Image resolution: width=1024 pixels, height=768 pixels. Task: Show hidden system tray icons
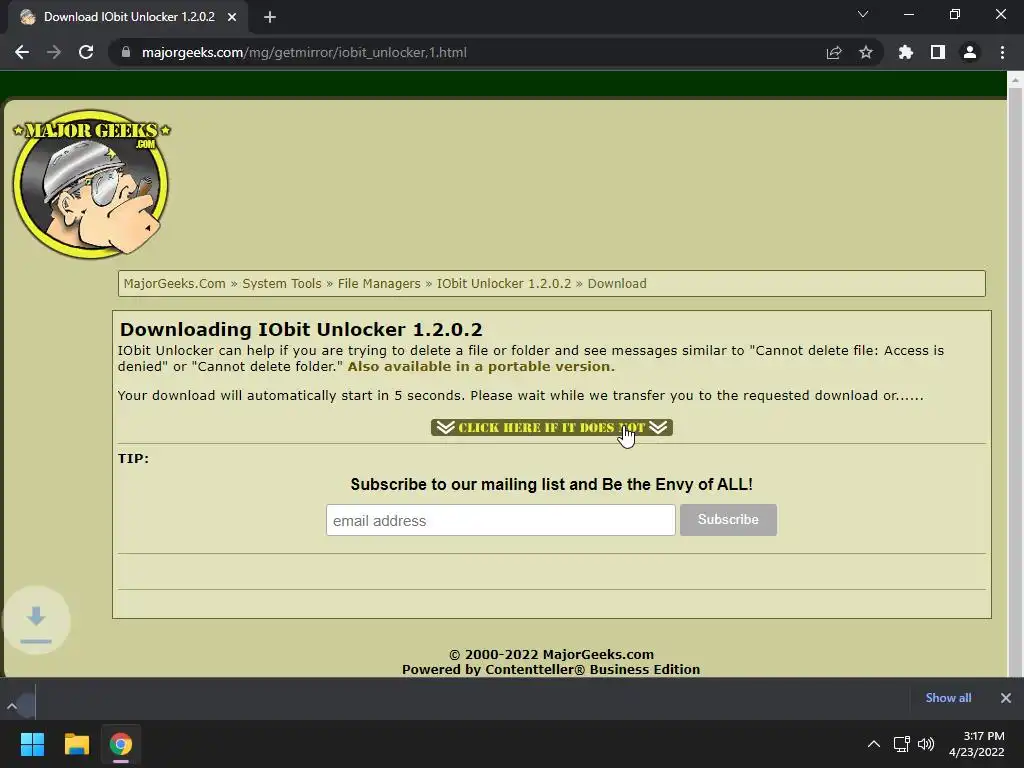click(x=873, y=744)
